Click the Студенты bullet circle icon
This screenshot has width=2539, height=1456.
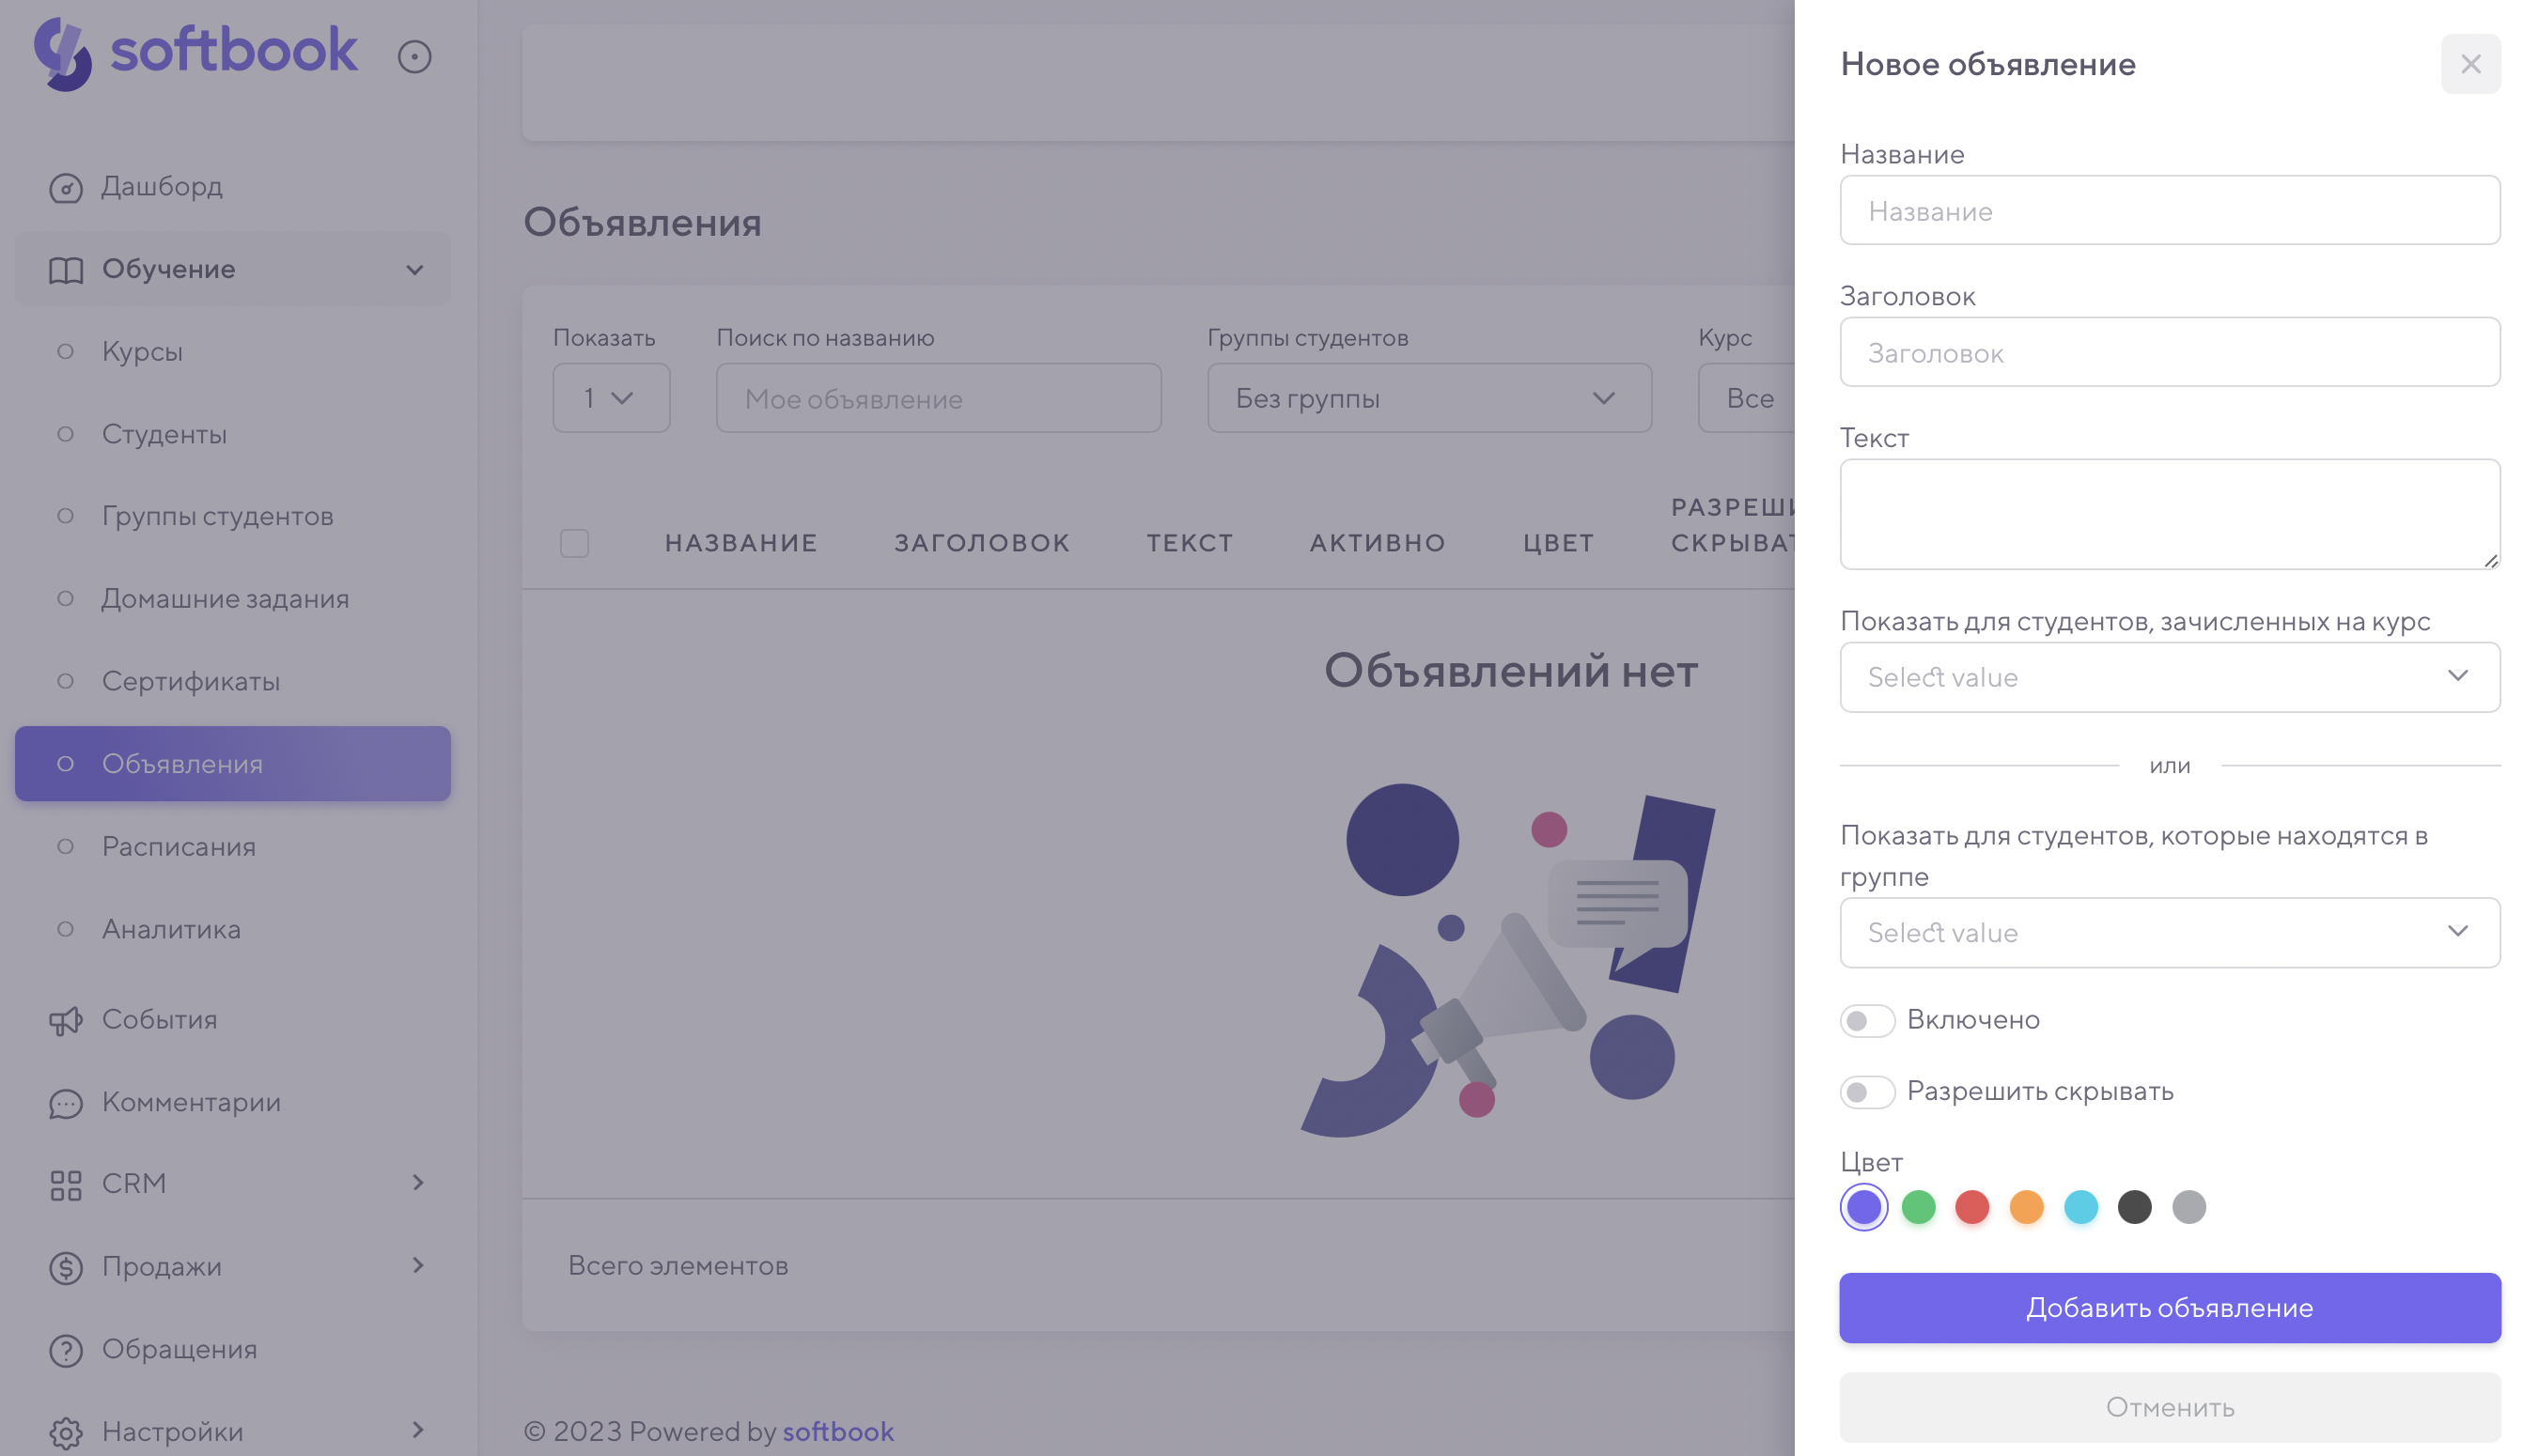(66, 434)
